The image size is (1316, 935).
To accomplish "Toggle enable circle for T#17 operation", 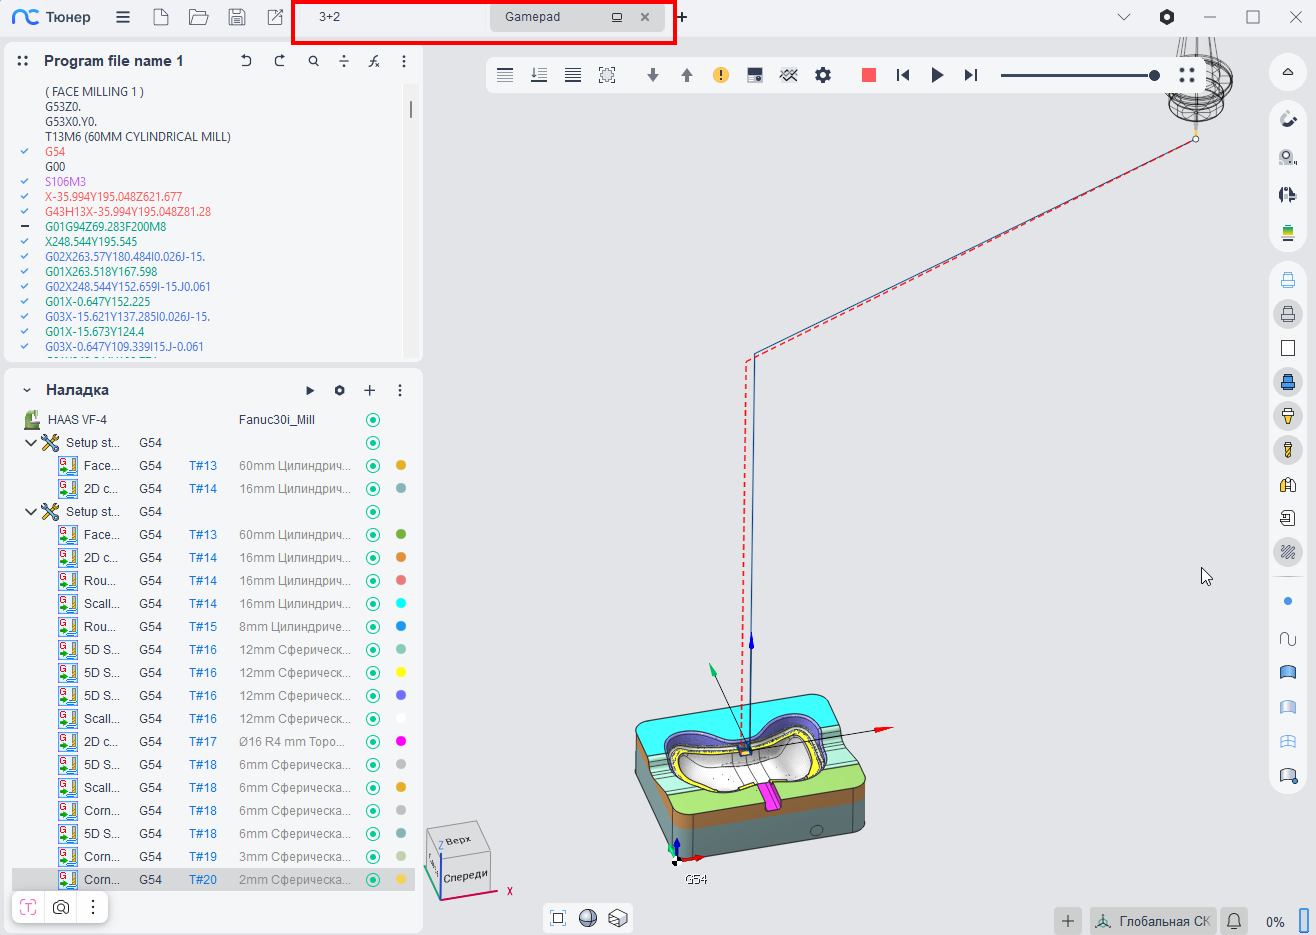I will click(x=373, y=742).
